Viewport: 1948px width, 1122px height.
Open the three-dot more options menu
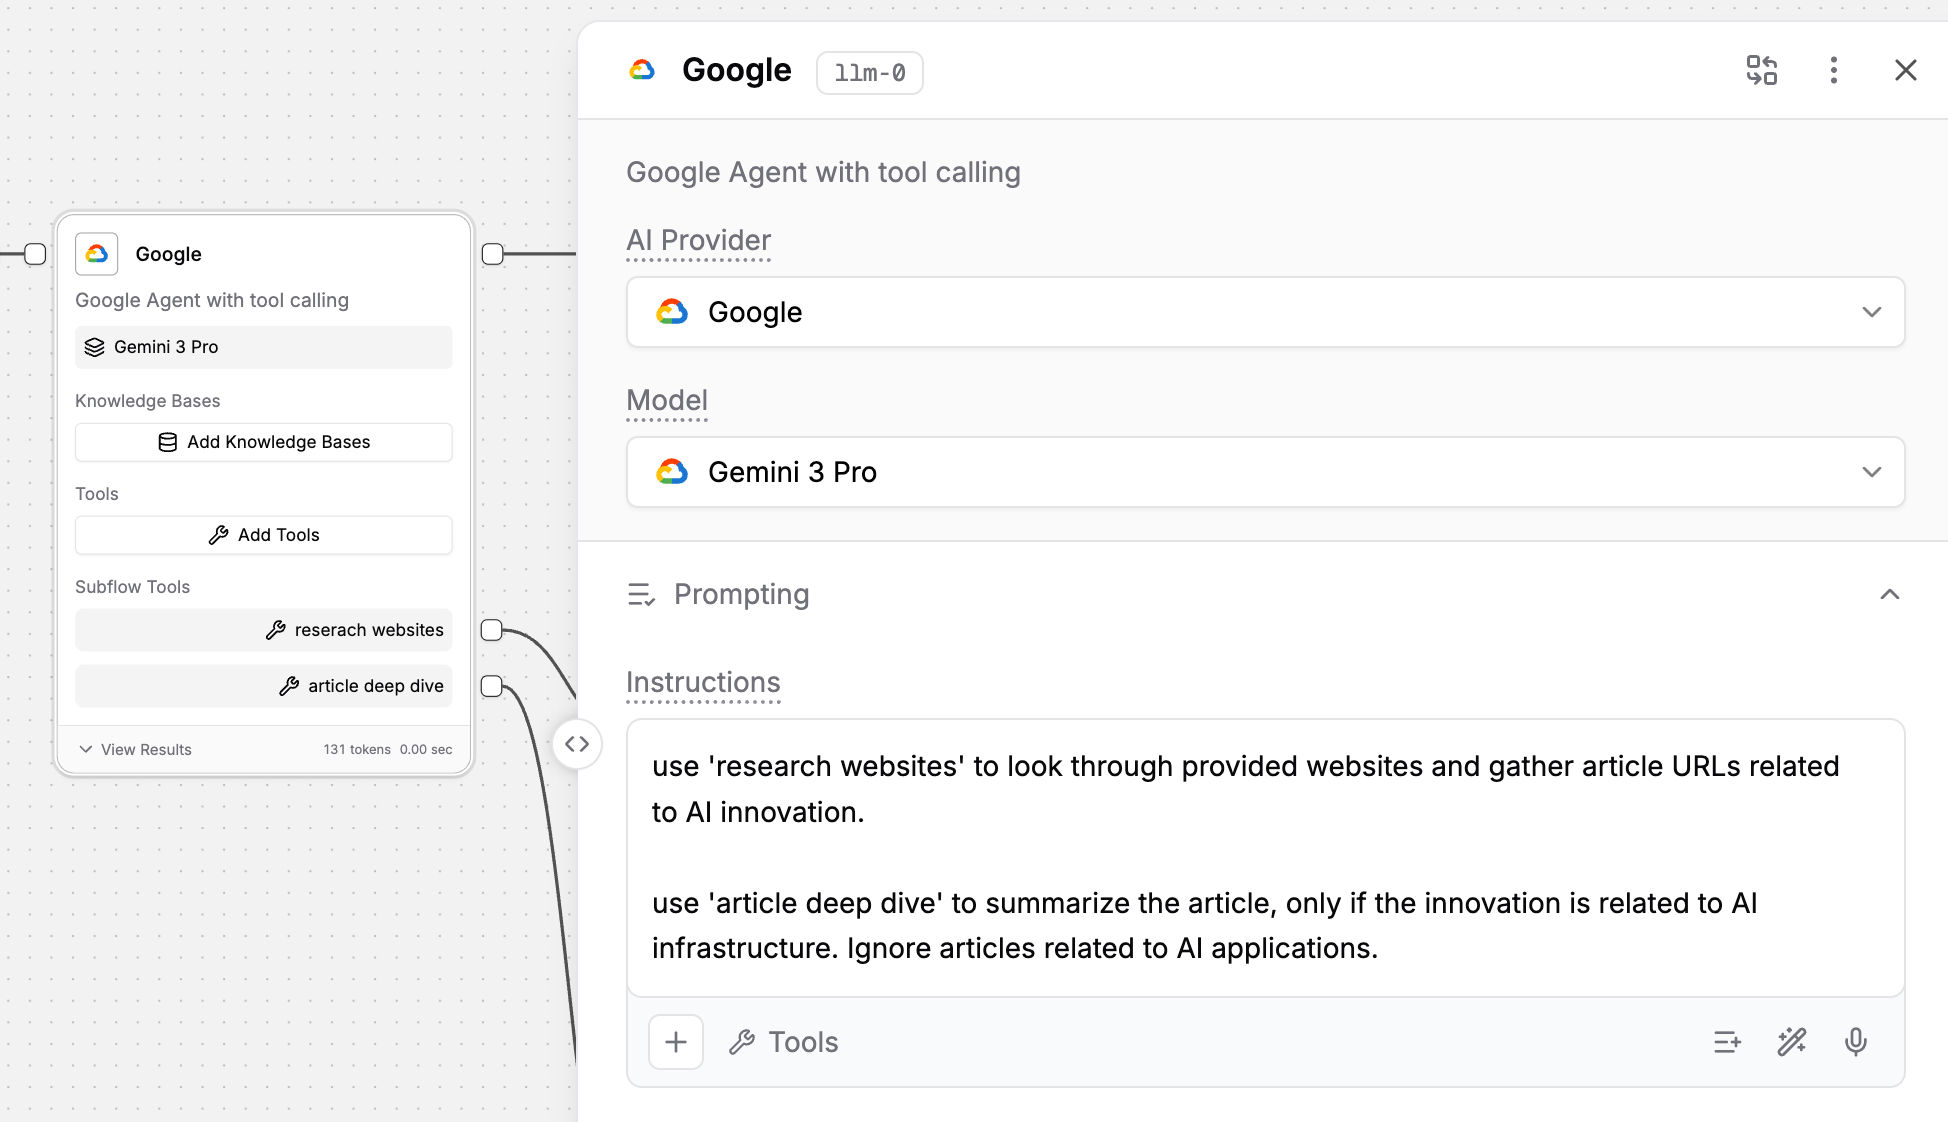point(1833,70)
